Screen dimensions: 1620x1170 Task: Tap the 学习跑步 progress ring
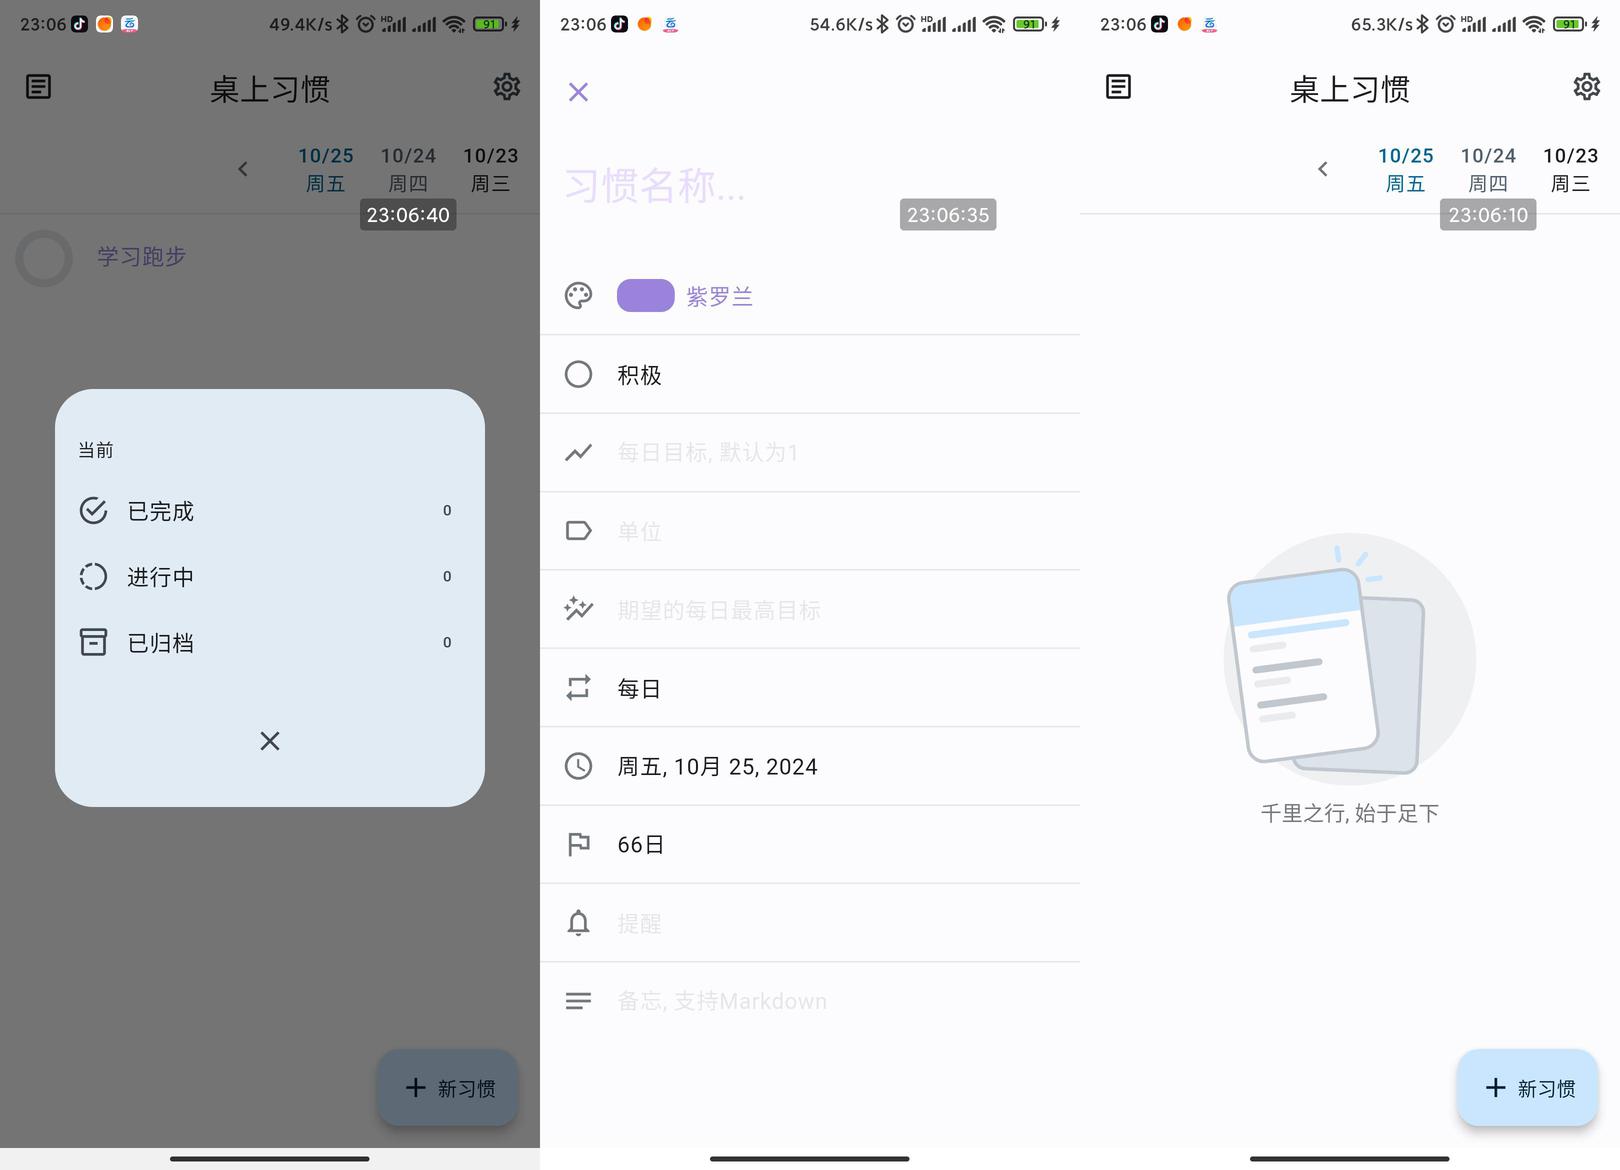(x=44, y=258)
